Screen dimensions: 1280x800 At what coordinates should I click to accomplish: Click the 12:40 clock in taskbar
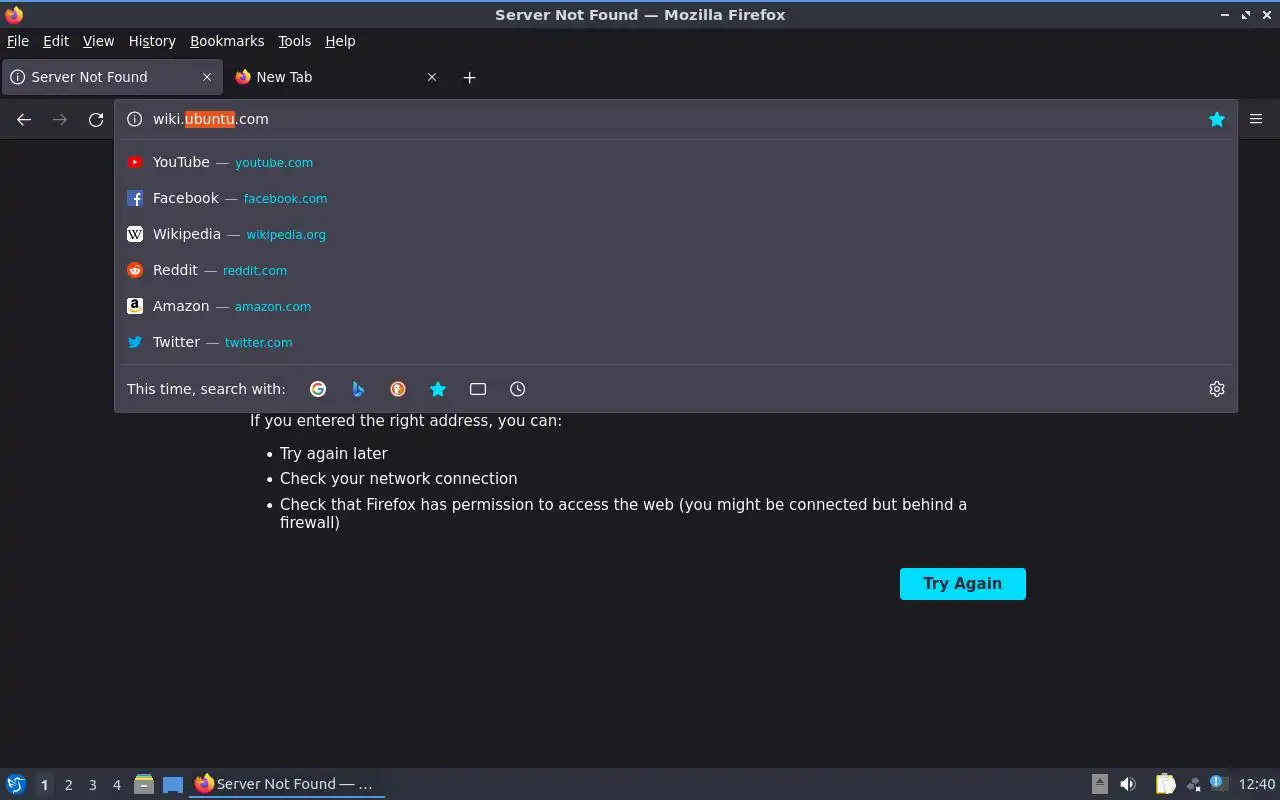(1257, 784)
